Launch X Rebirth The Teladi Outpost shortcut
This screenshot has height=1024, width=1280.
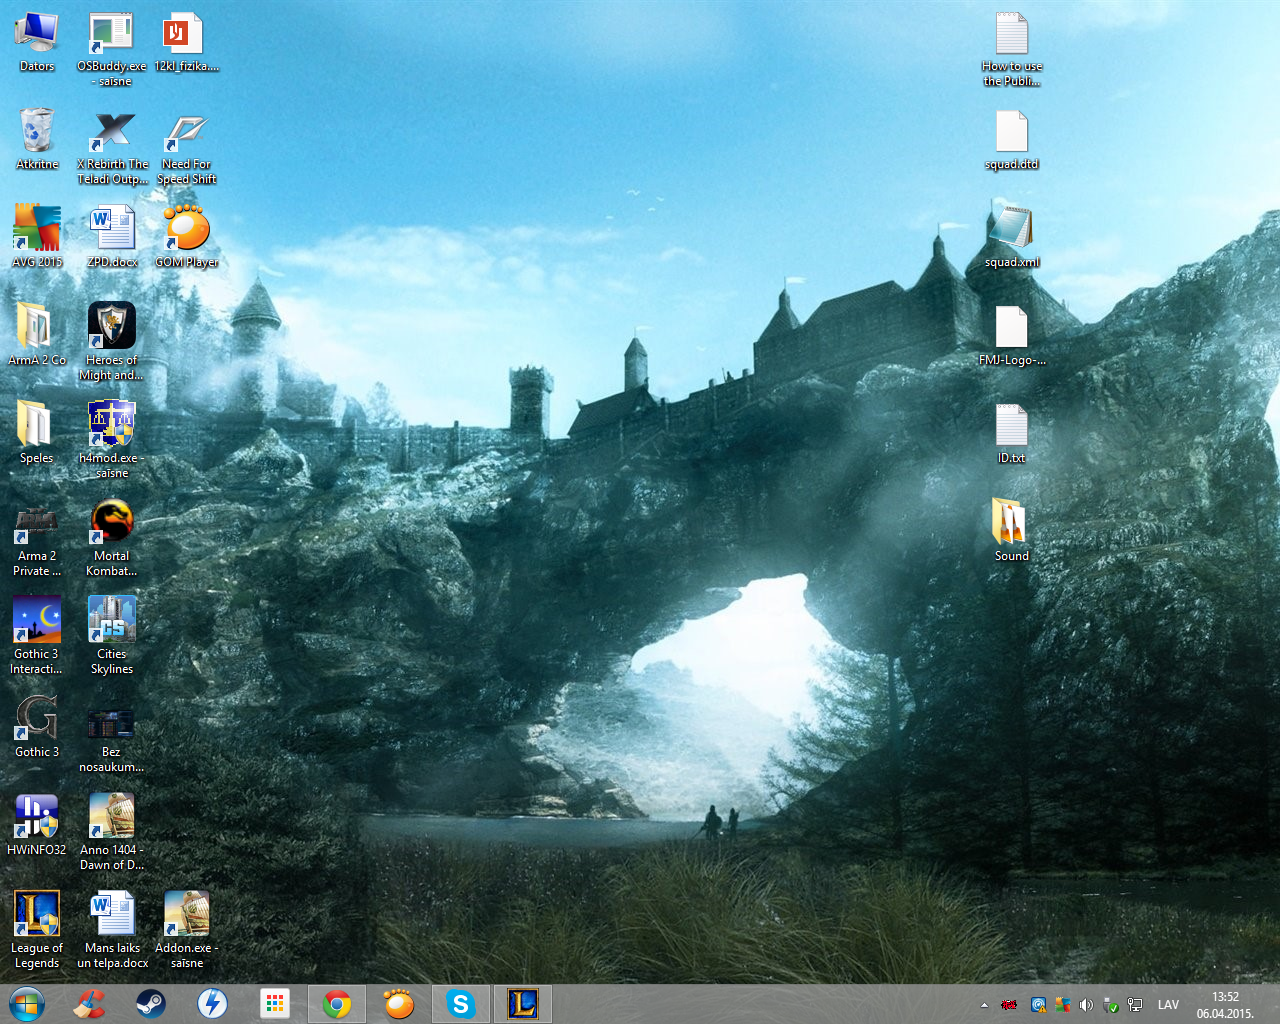coord(112,147)
